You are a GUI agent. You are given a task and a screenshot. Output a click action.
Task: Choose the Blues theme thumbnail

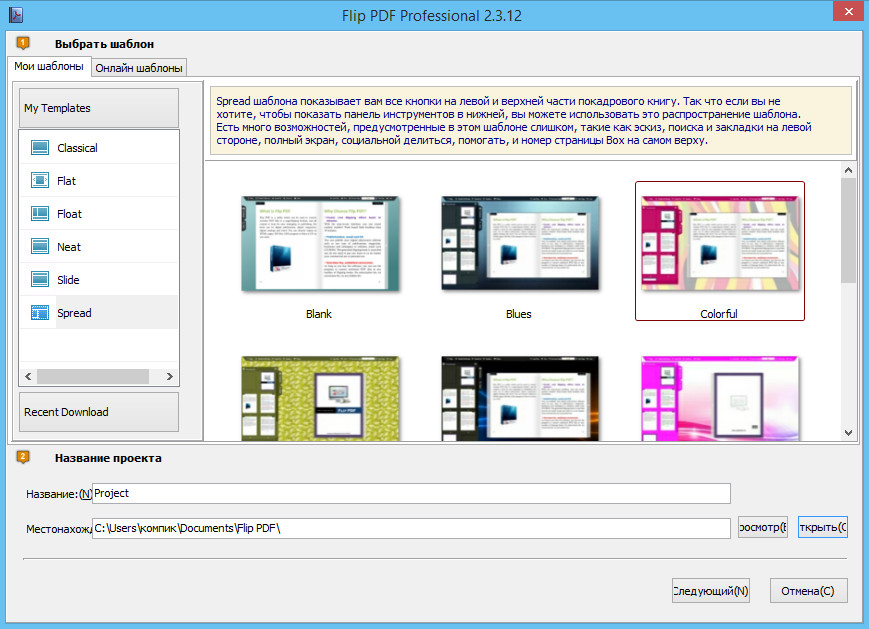click(520, 243)
